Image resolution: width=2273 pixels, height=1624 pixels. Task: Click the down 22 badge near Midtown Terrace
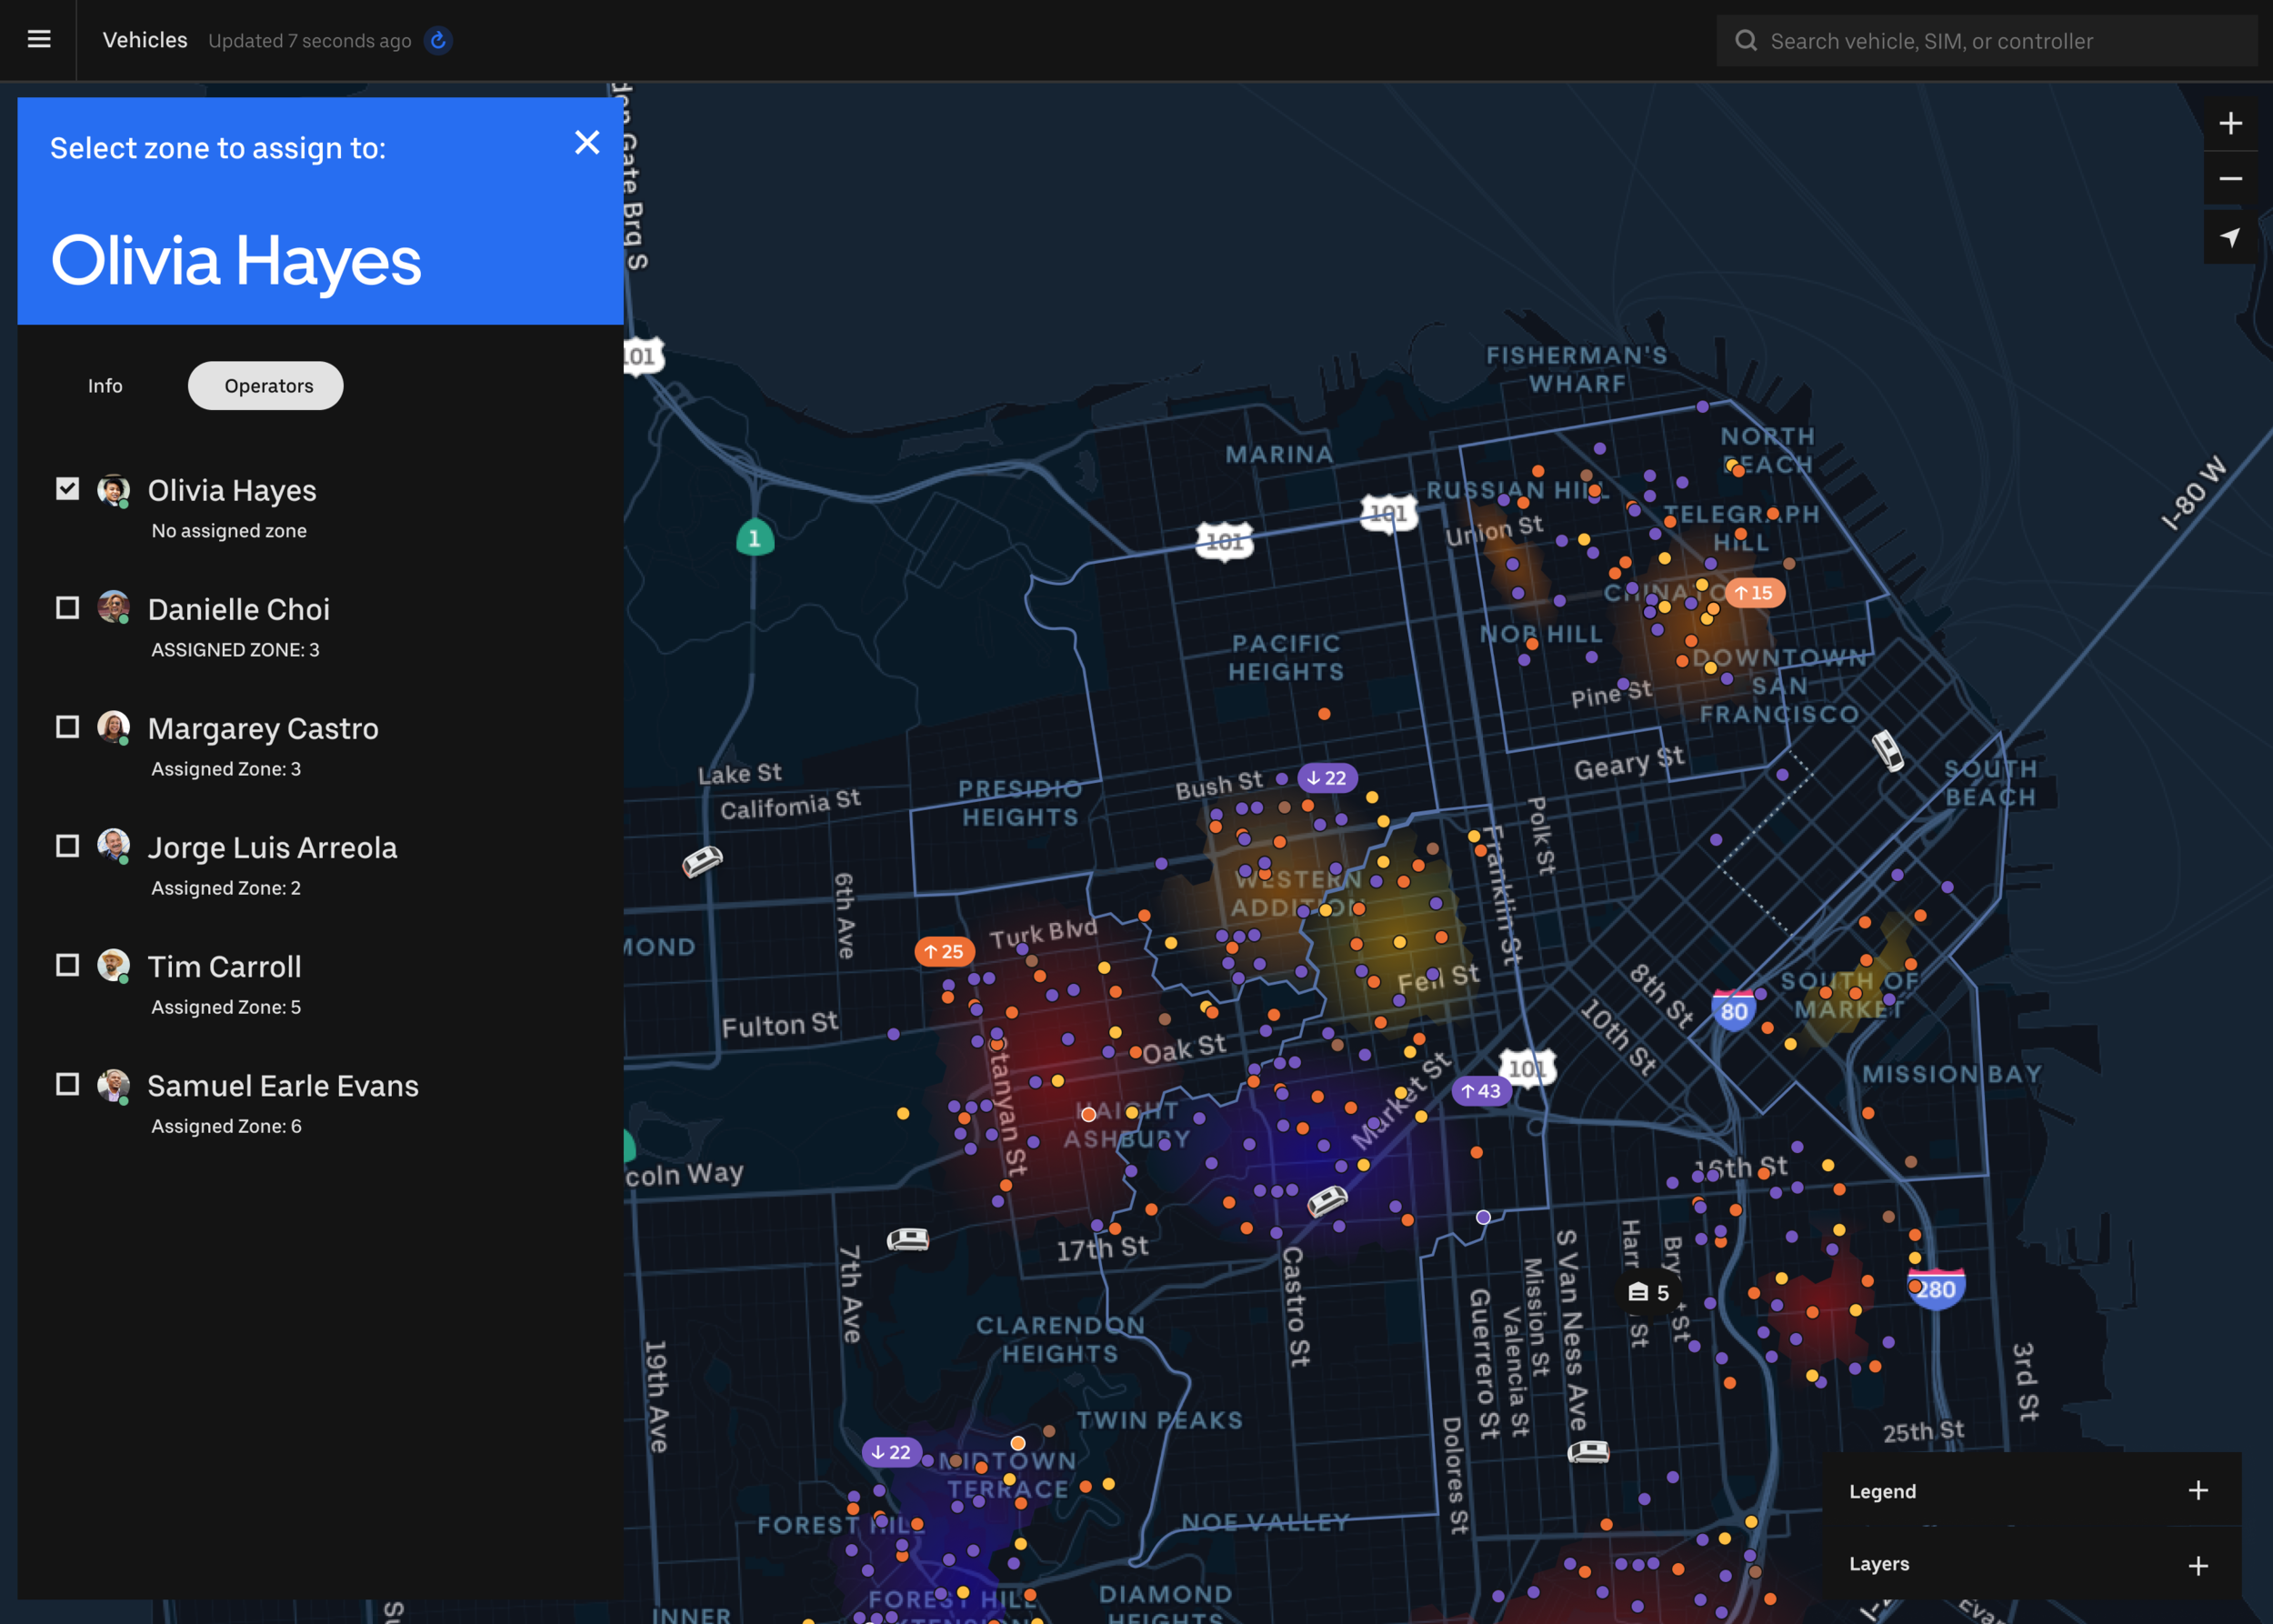891,1451
